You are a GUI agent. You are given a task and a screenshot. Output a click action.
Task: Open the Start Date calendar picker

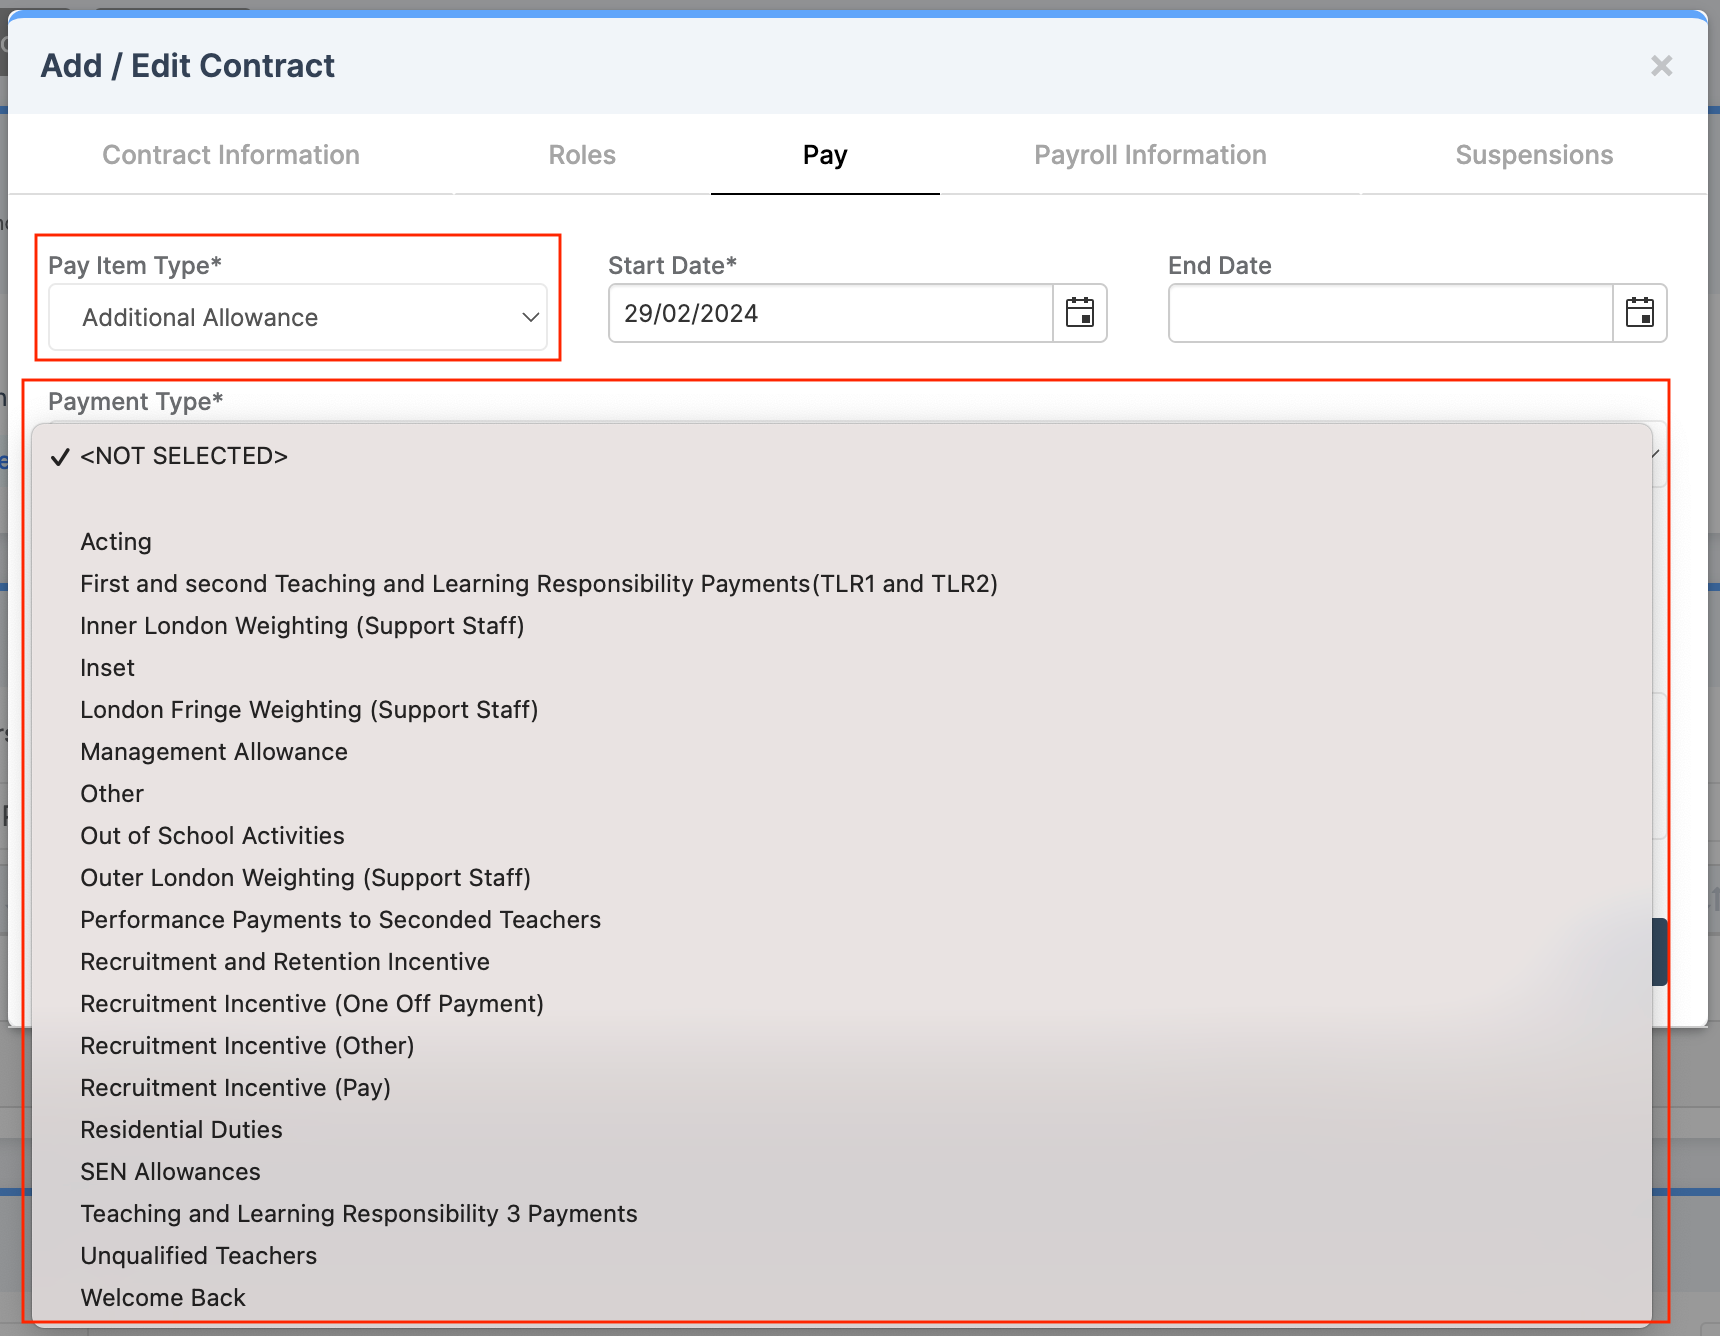[x=1080, y=313]
